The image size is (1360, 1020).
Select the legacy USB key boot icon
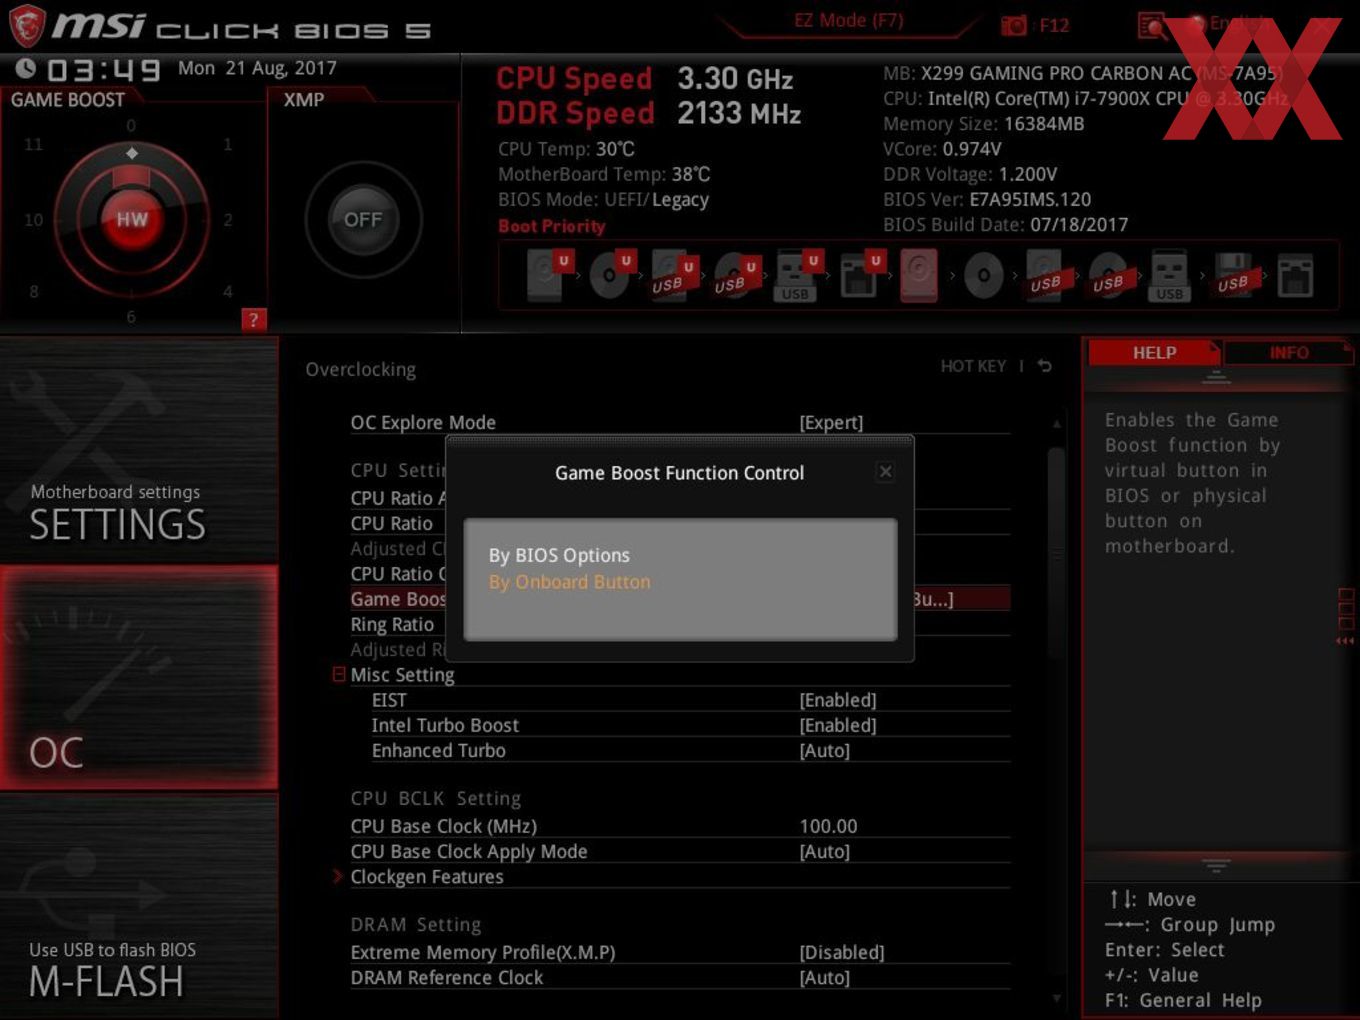[1169, 276]
